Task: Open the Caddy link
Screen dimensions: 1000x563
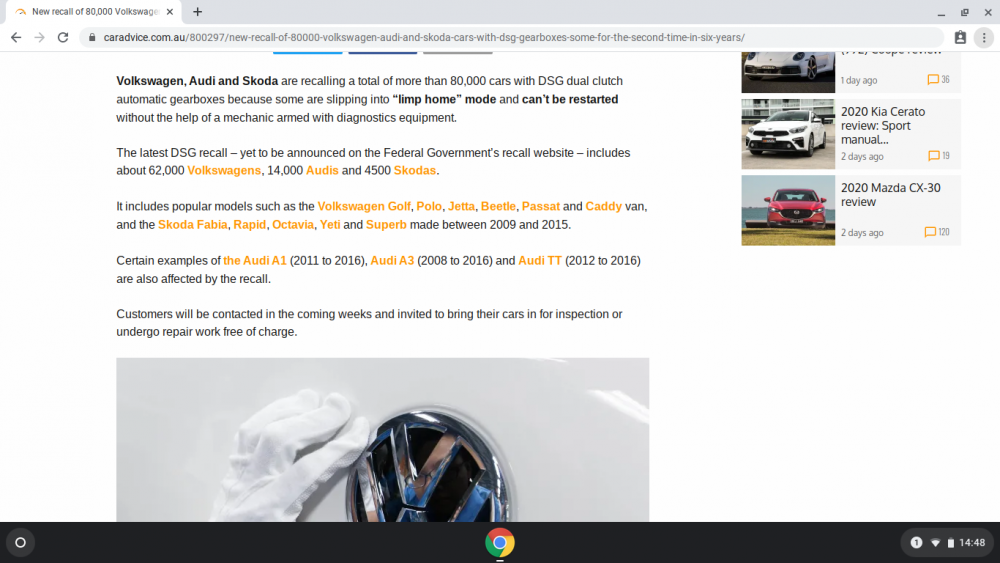Action: click(603, 207)
